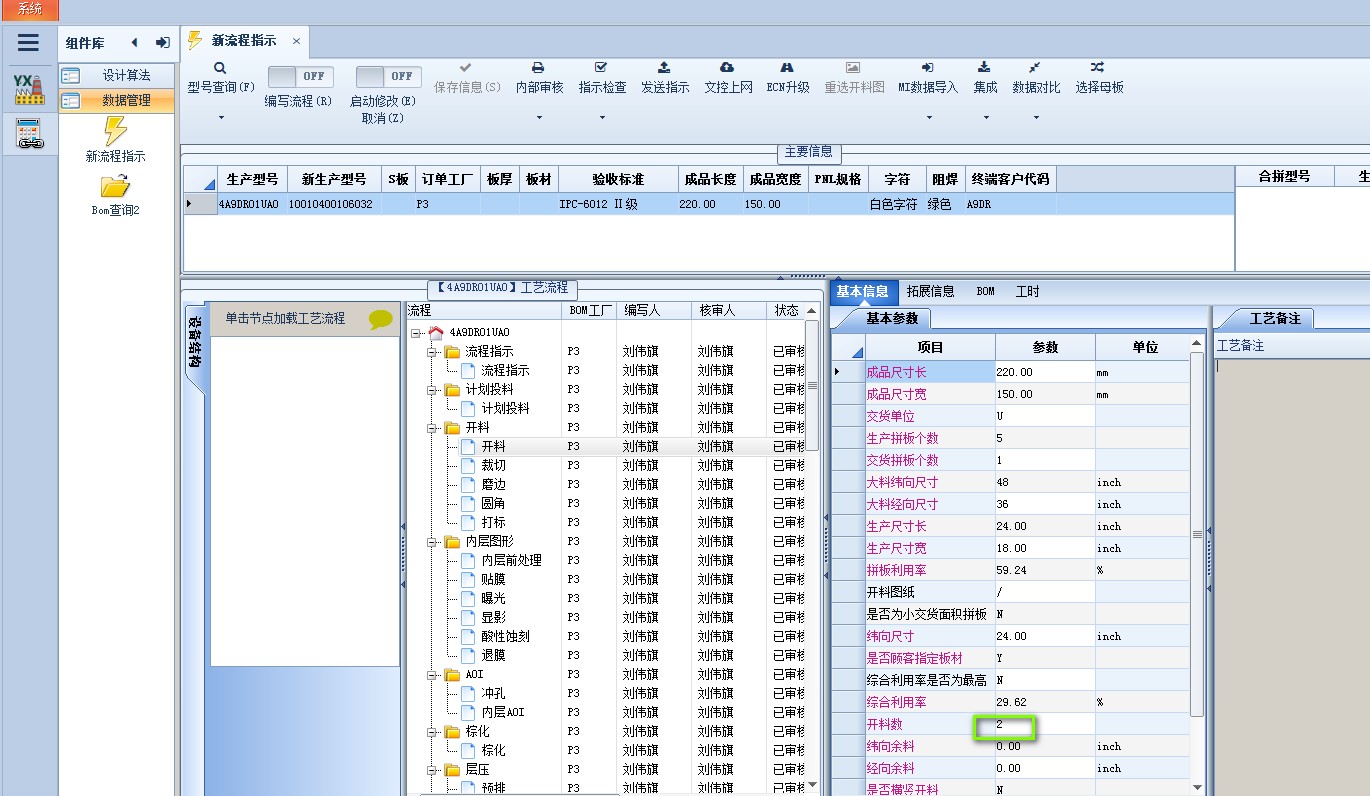The height and width of the screenshot is (796, 1370).
Task: Click the 终端客户代码 column header
Action: [x=1010, y=179]
